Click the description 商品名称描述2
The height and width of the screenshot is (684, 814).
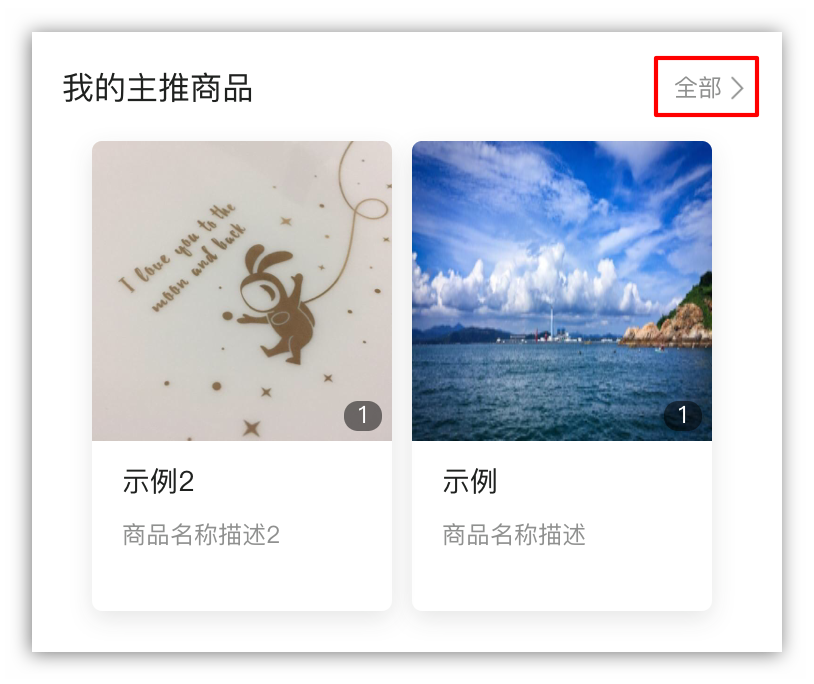pyautogui.click(x=201, y=535)
